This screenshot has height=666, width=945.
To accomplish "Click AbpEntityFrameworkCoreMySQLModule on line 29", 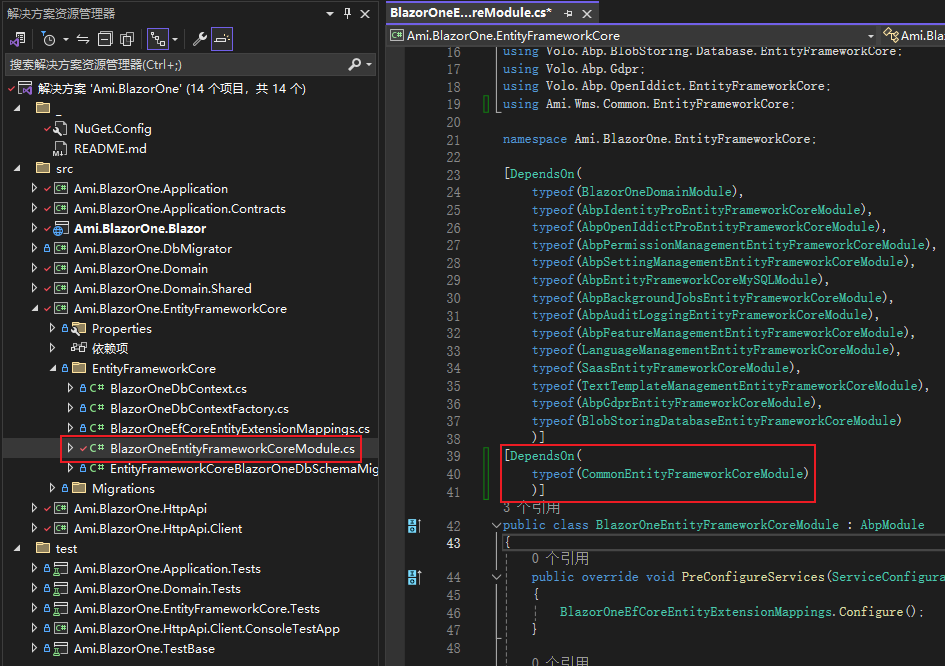I will pyautogui.click(x=700, y=280).
